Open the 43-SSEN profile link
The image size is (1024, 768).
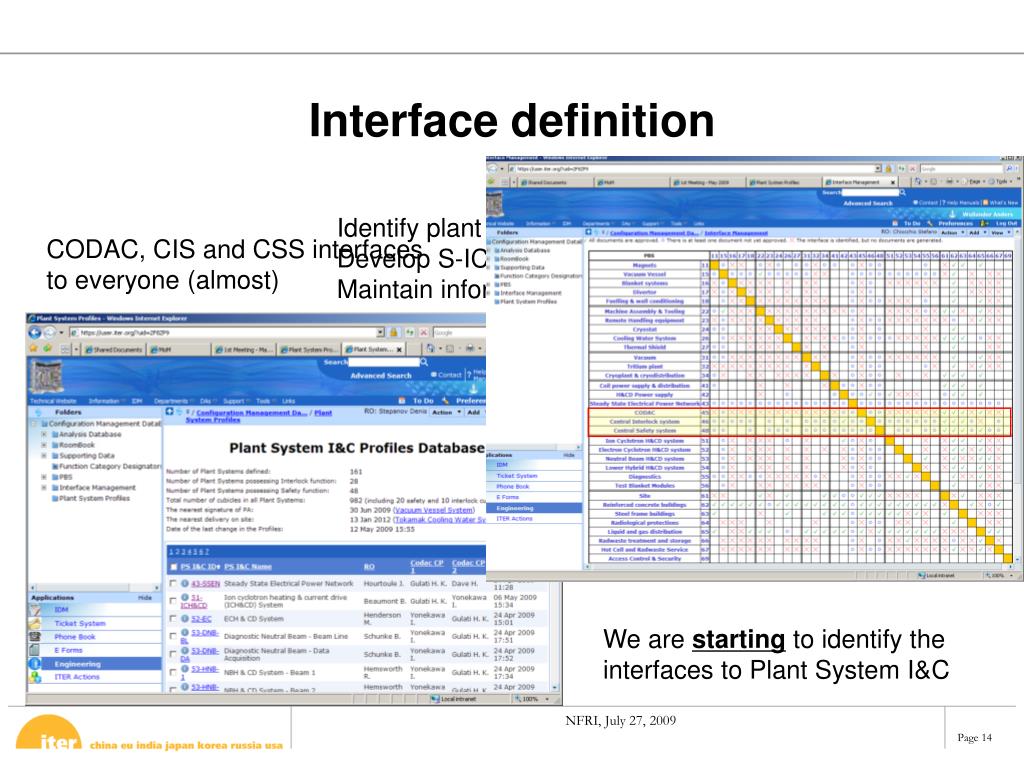205,583
